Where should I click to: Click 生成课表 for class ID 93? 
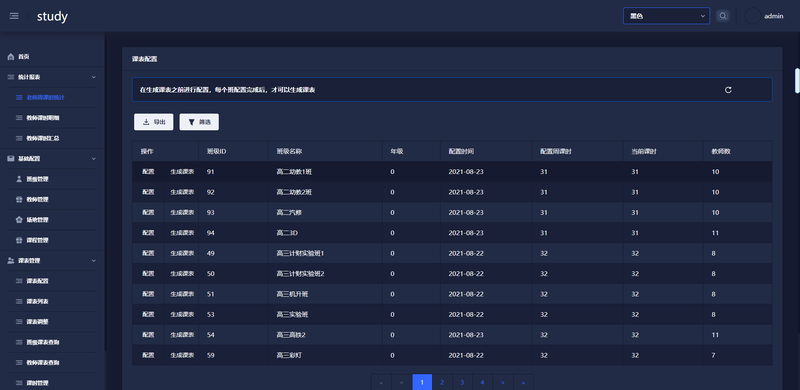(x=182, y=213)
